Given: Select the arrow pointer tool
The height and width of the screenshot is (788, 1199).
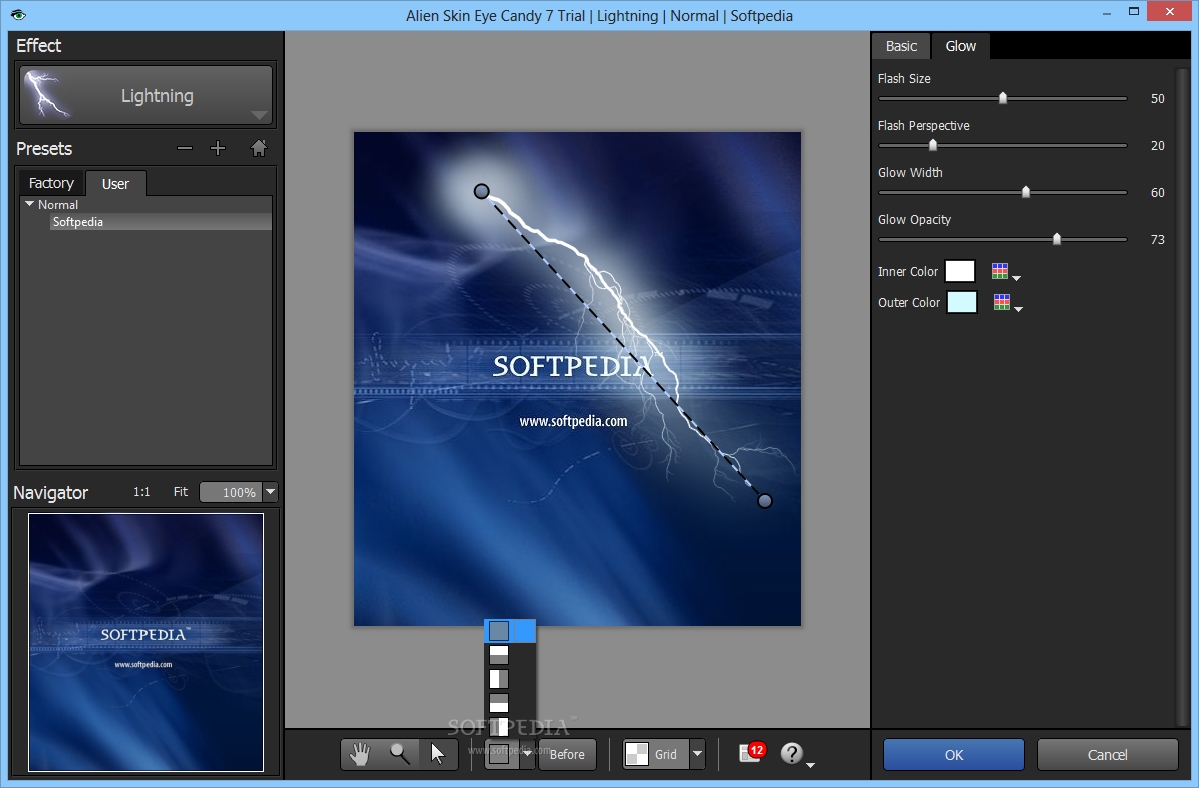Looking at the screenshot, I should (x=438, y=754).
